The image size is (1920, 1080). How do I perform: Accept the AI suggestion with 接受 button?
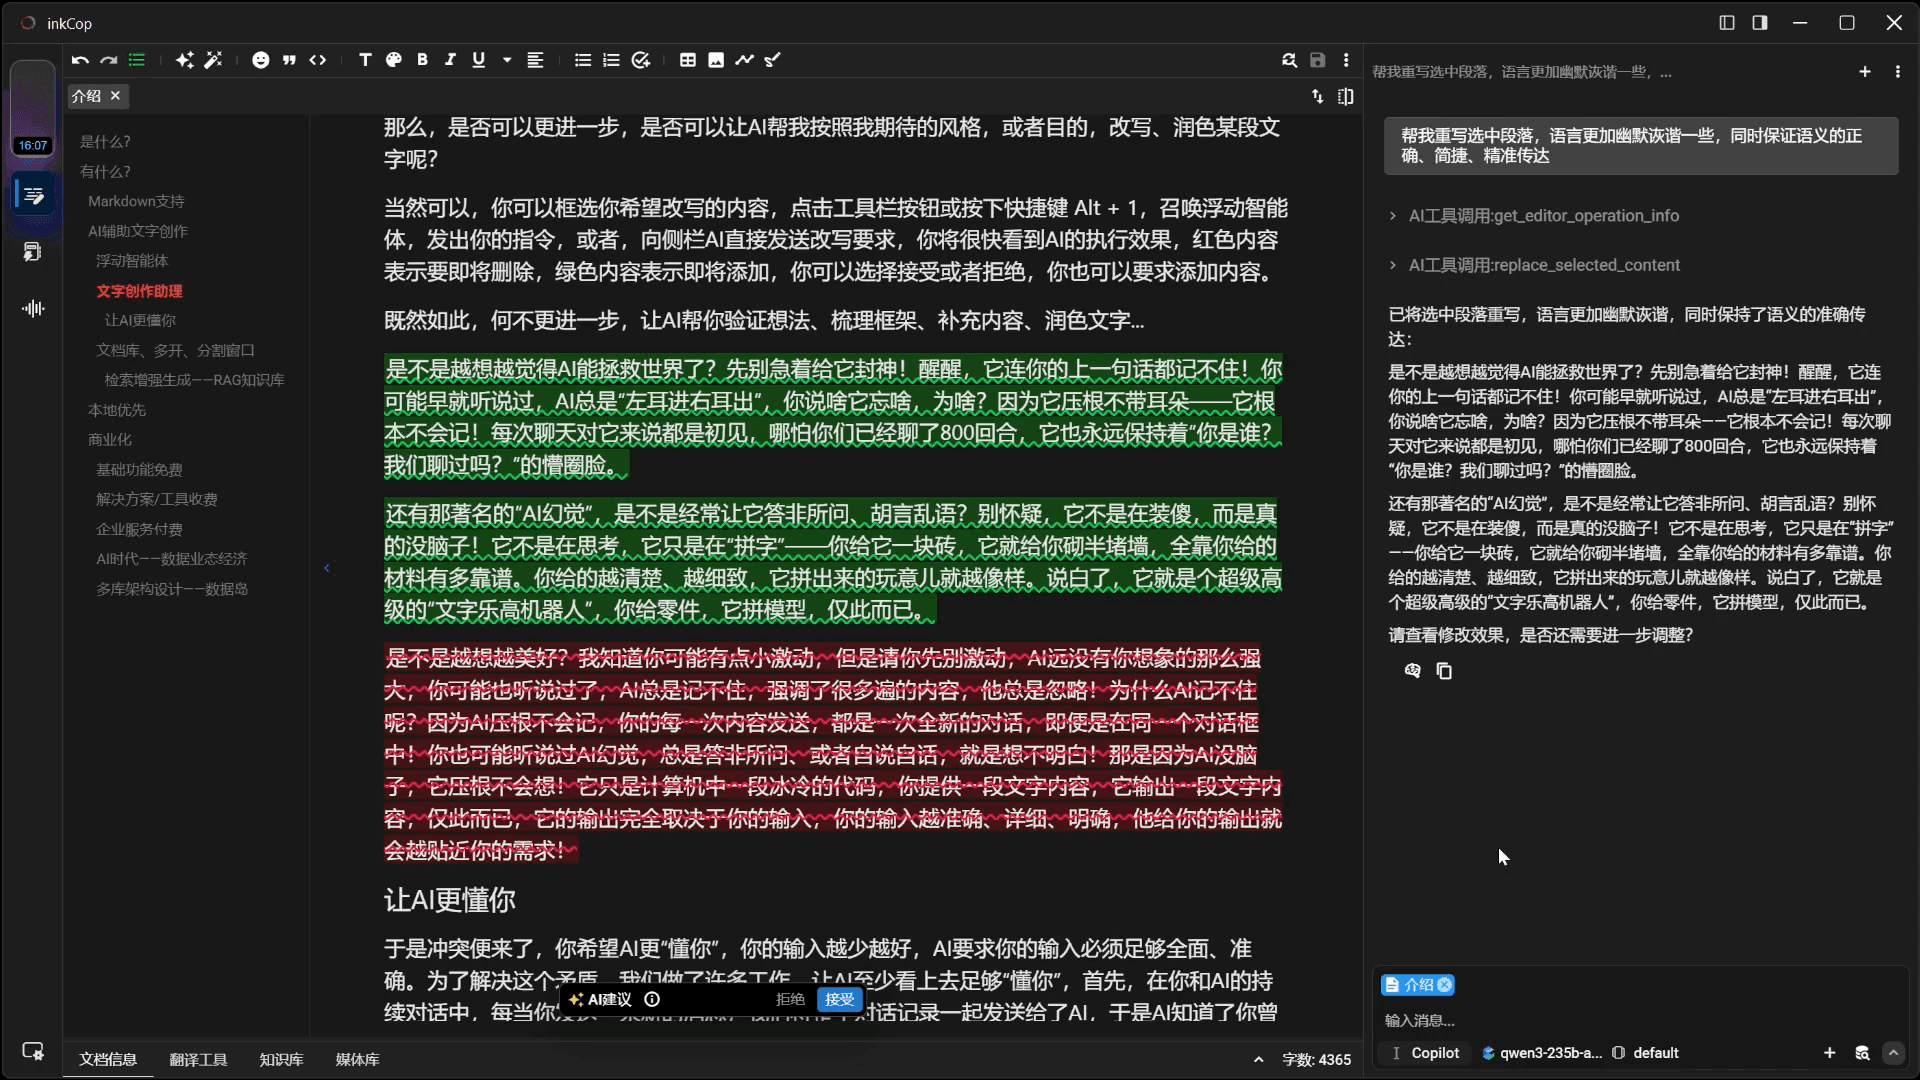pyautogui.click(x=839, y=999)
